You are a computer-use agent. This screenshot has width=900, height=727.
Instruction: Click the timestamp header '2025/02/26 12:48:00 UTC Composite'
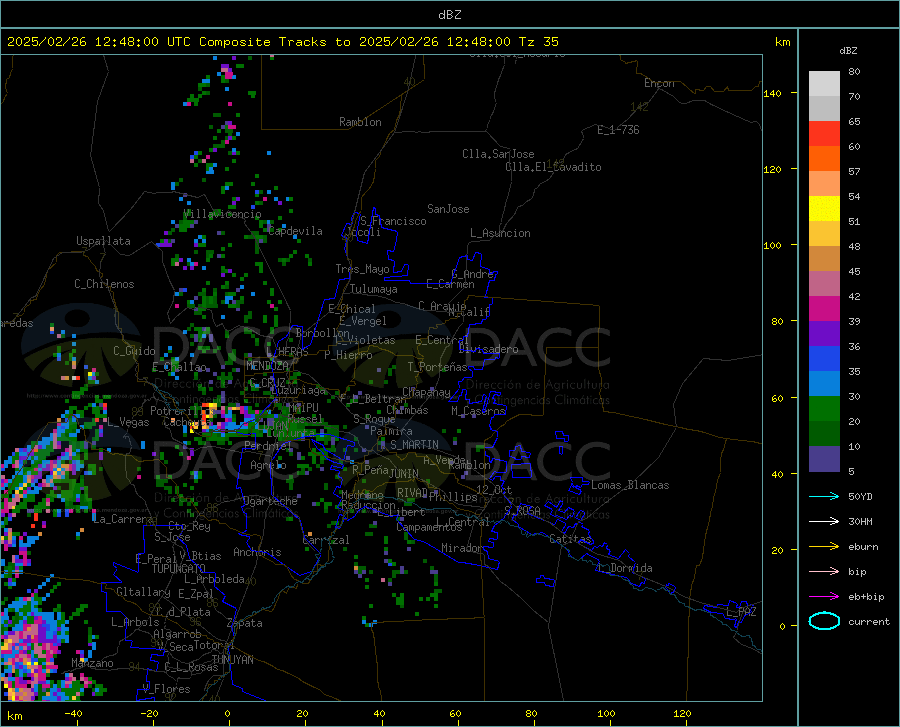pos(138,42)
